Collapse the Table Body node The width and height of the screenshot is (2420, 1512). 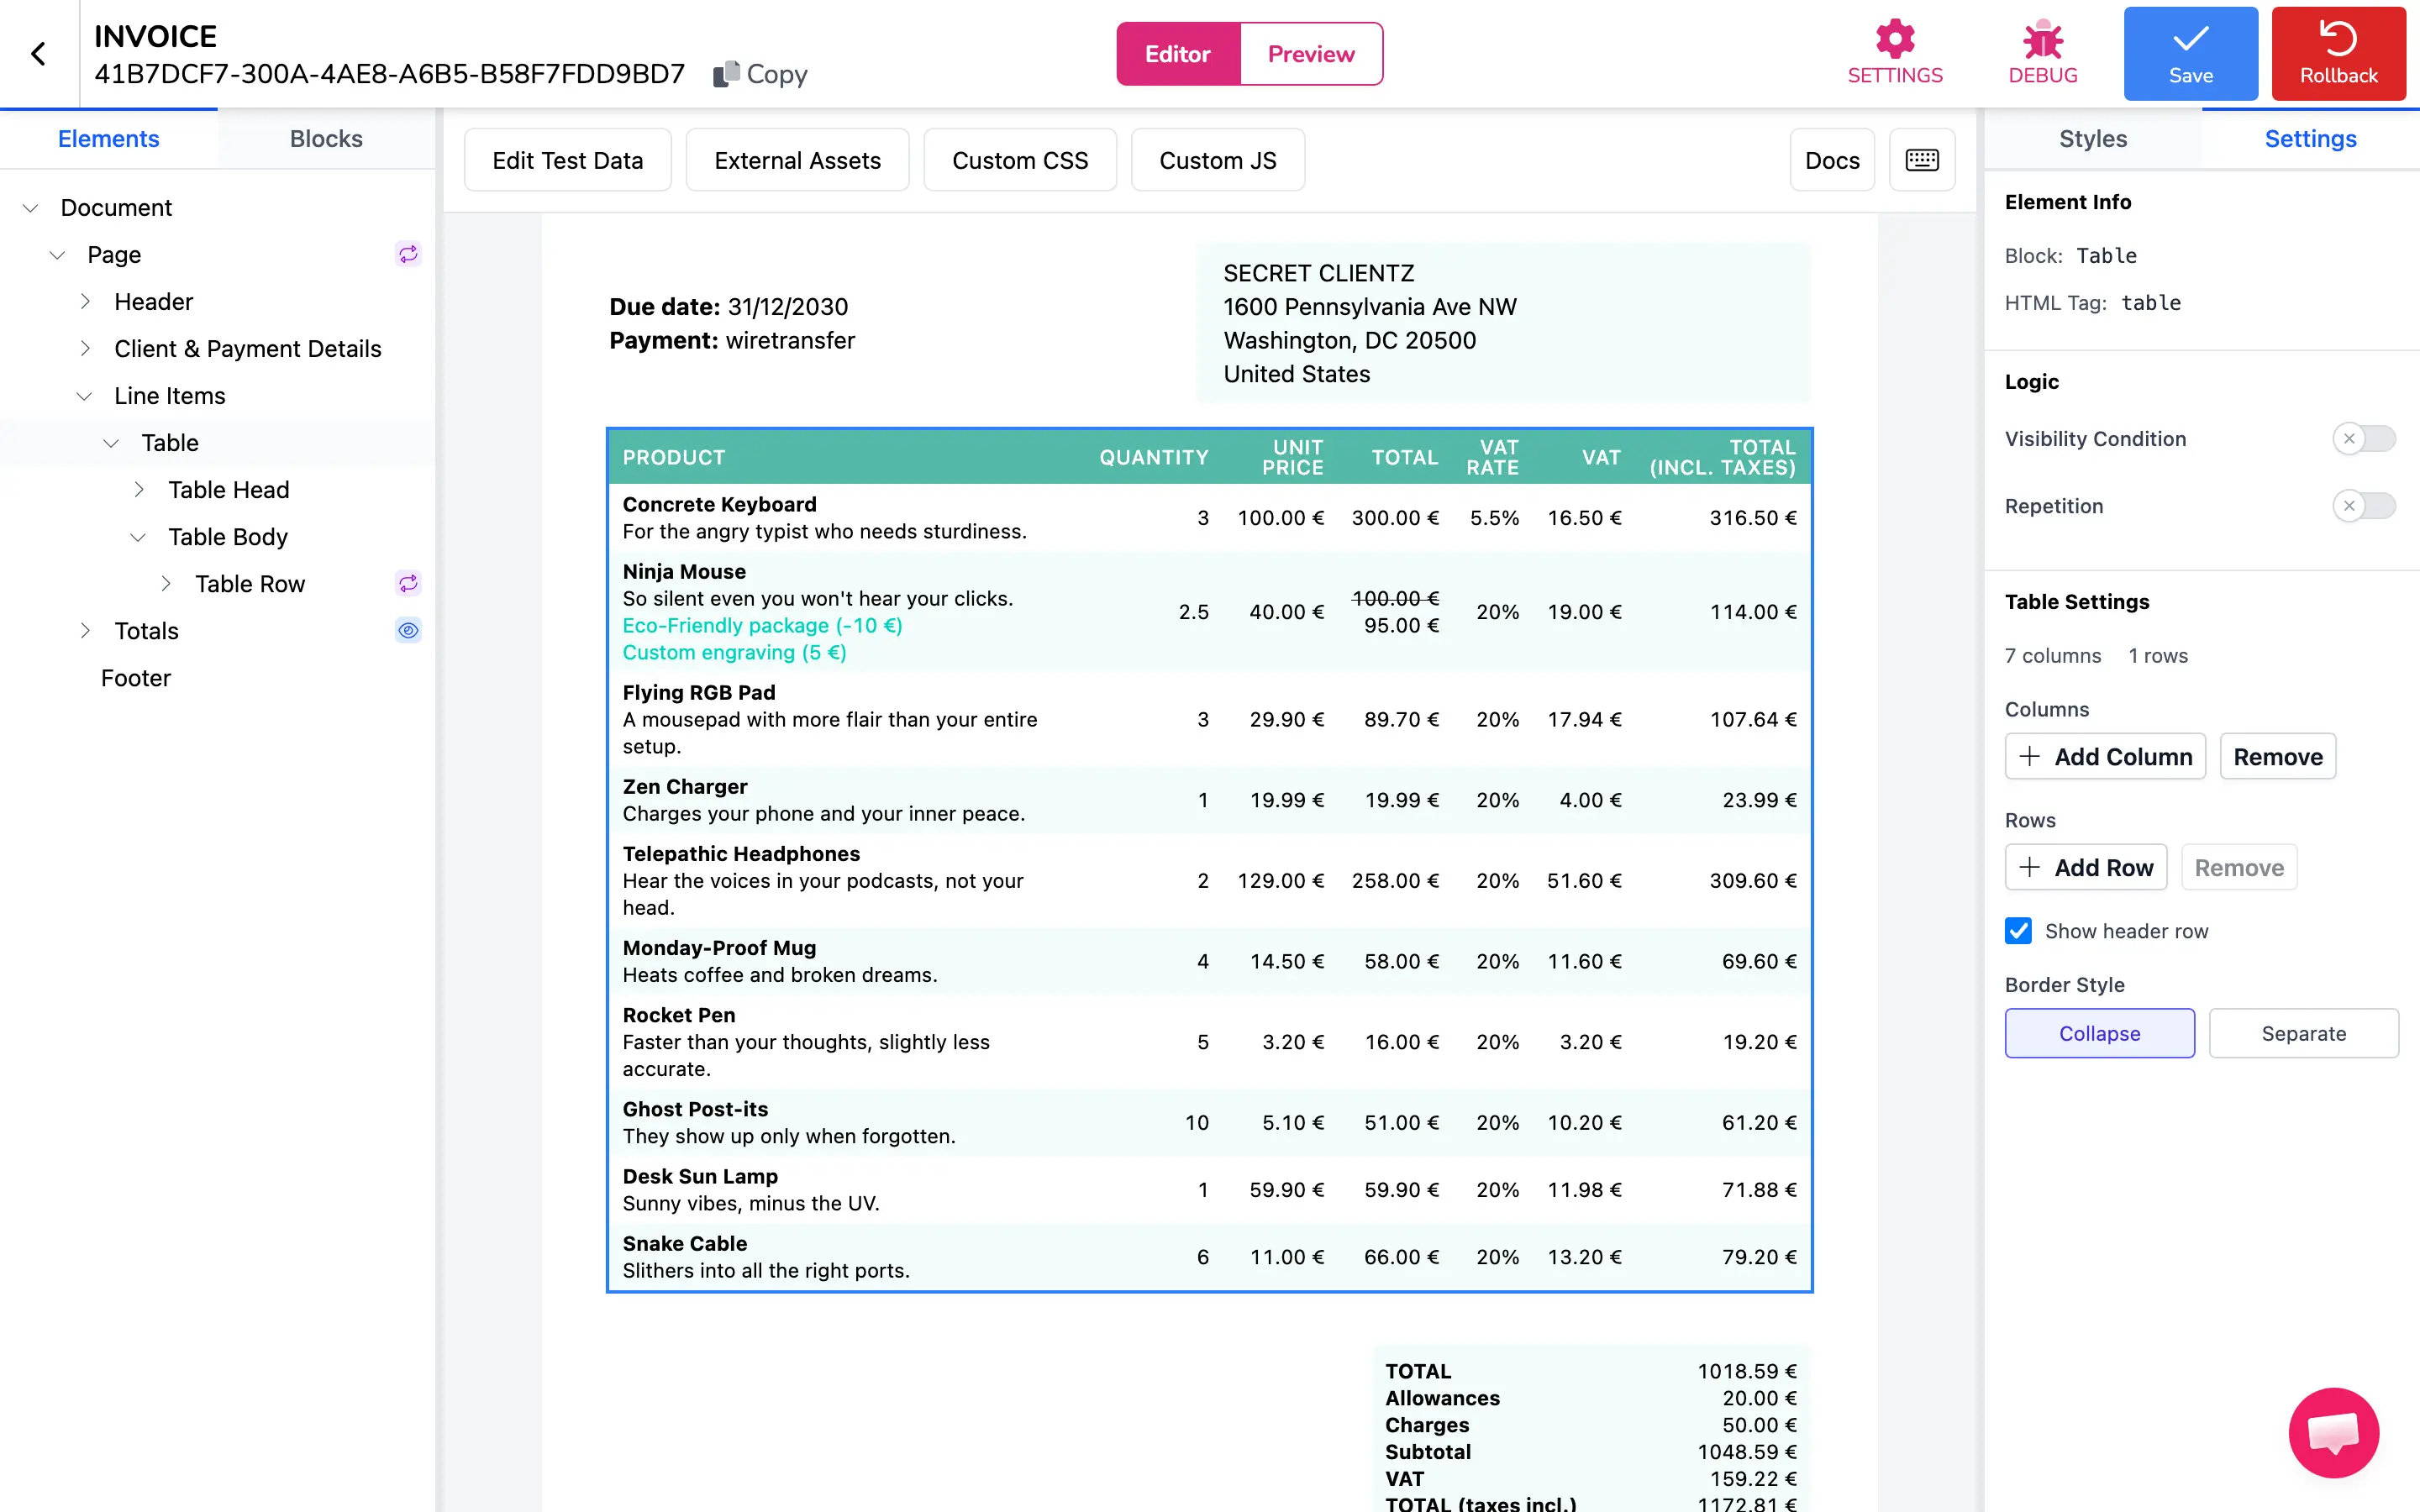click(138, 537)
